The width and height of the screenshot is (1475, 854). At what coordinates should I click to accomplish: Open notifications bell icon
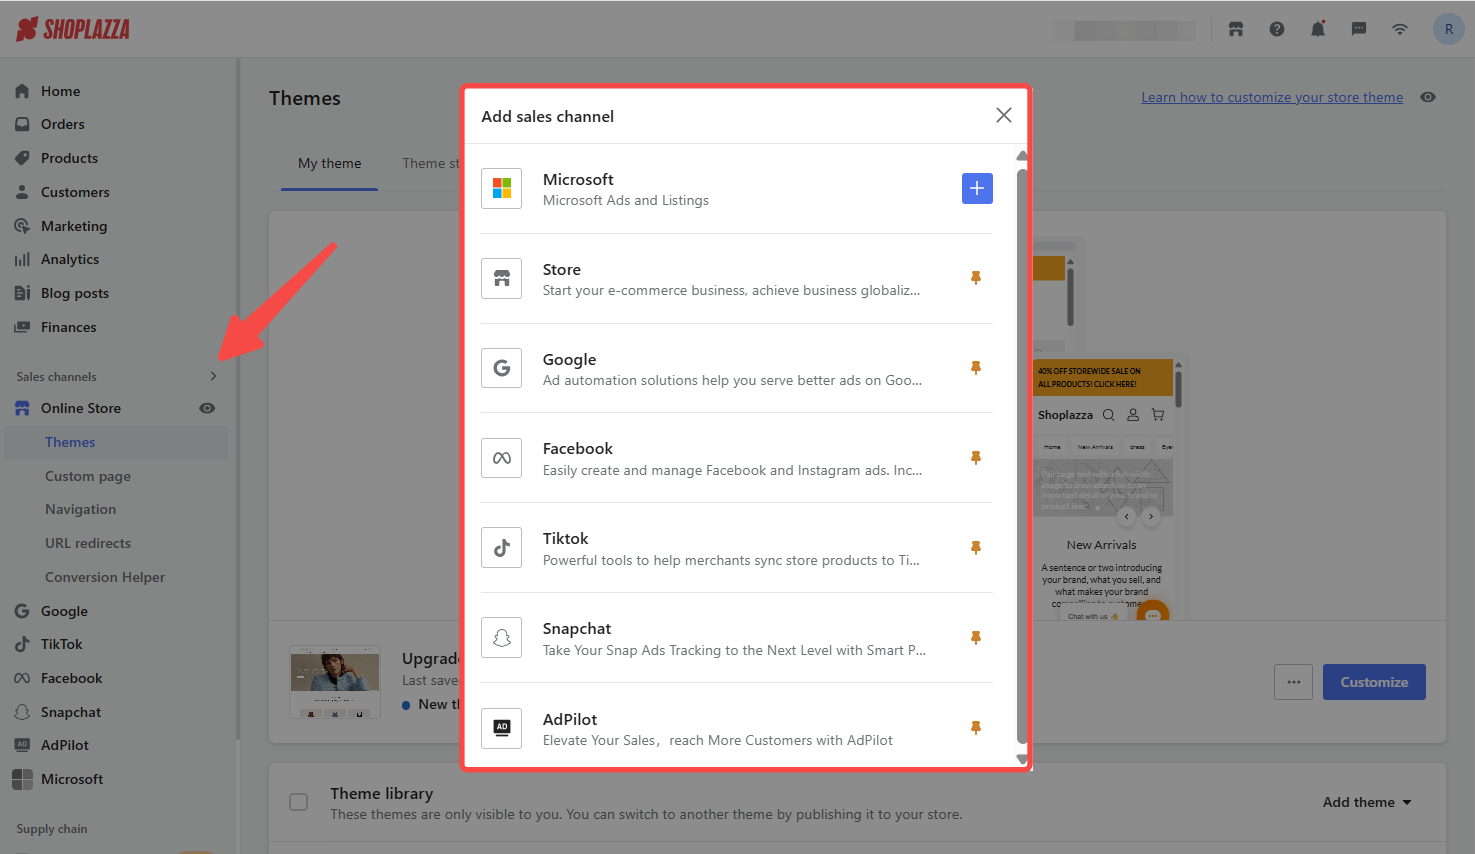click(1318, 29)
